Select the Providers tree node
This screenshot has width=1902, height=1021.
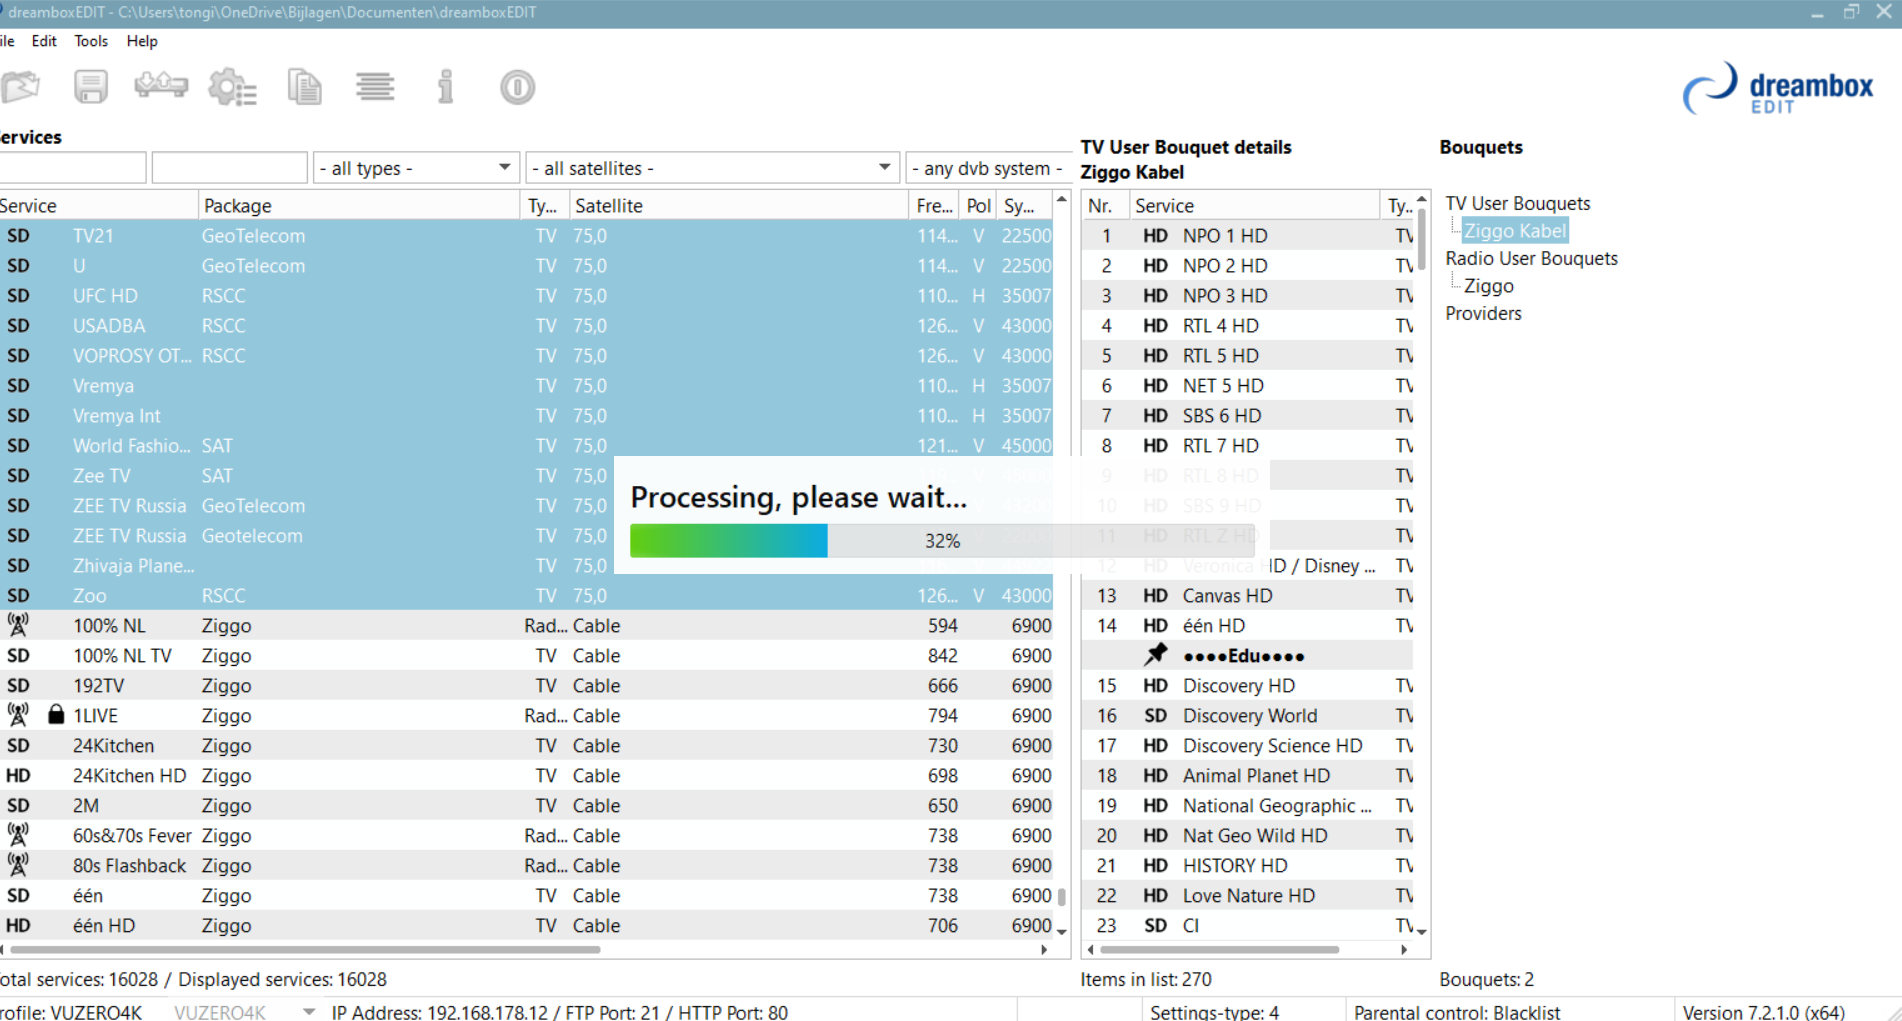1483,313
